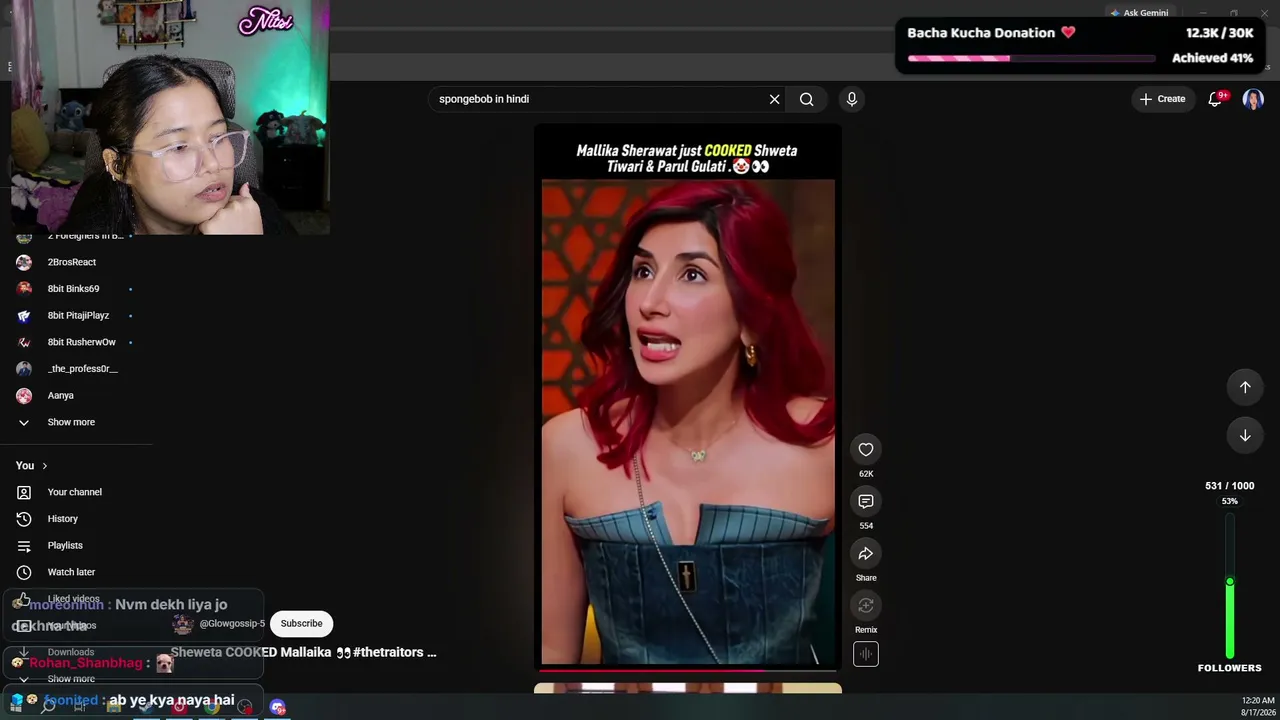Remix this Short

(x=866, y=606)
